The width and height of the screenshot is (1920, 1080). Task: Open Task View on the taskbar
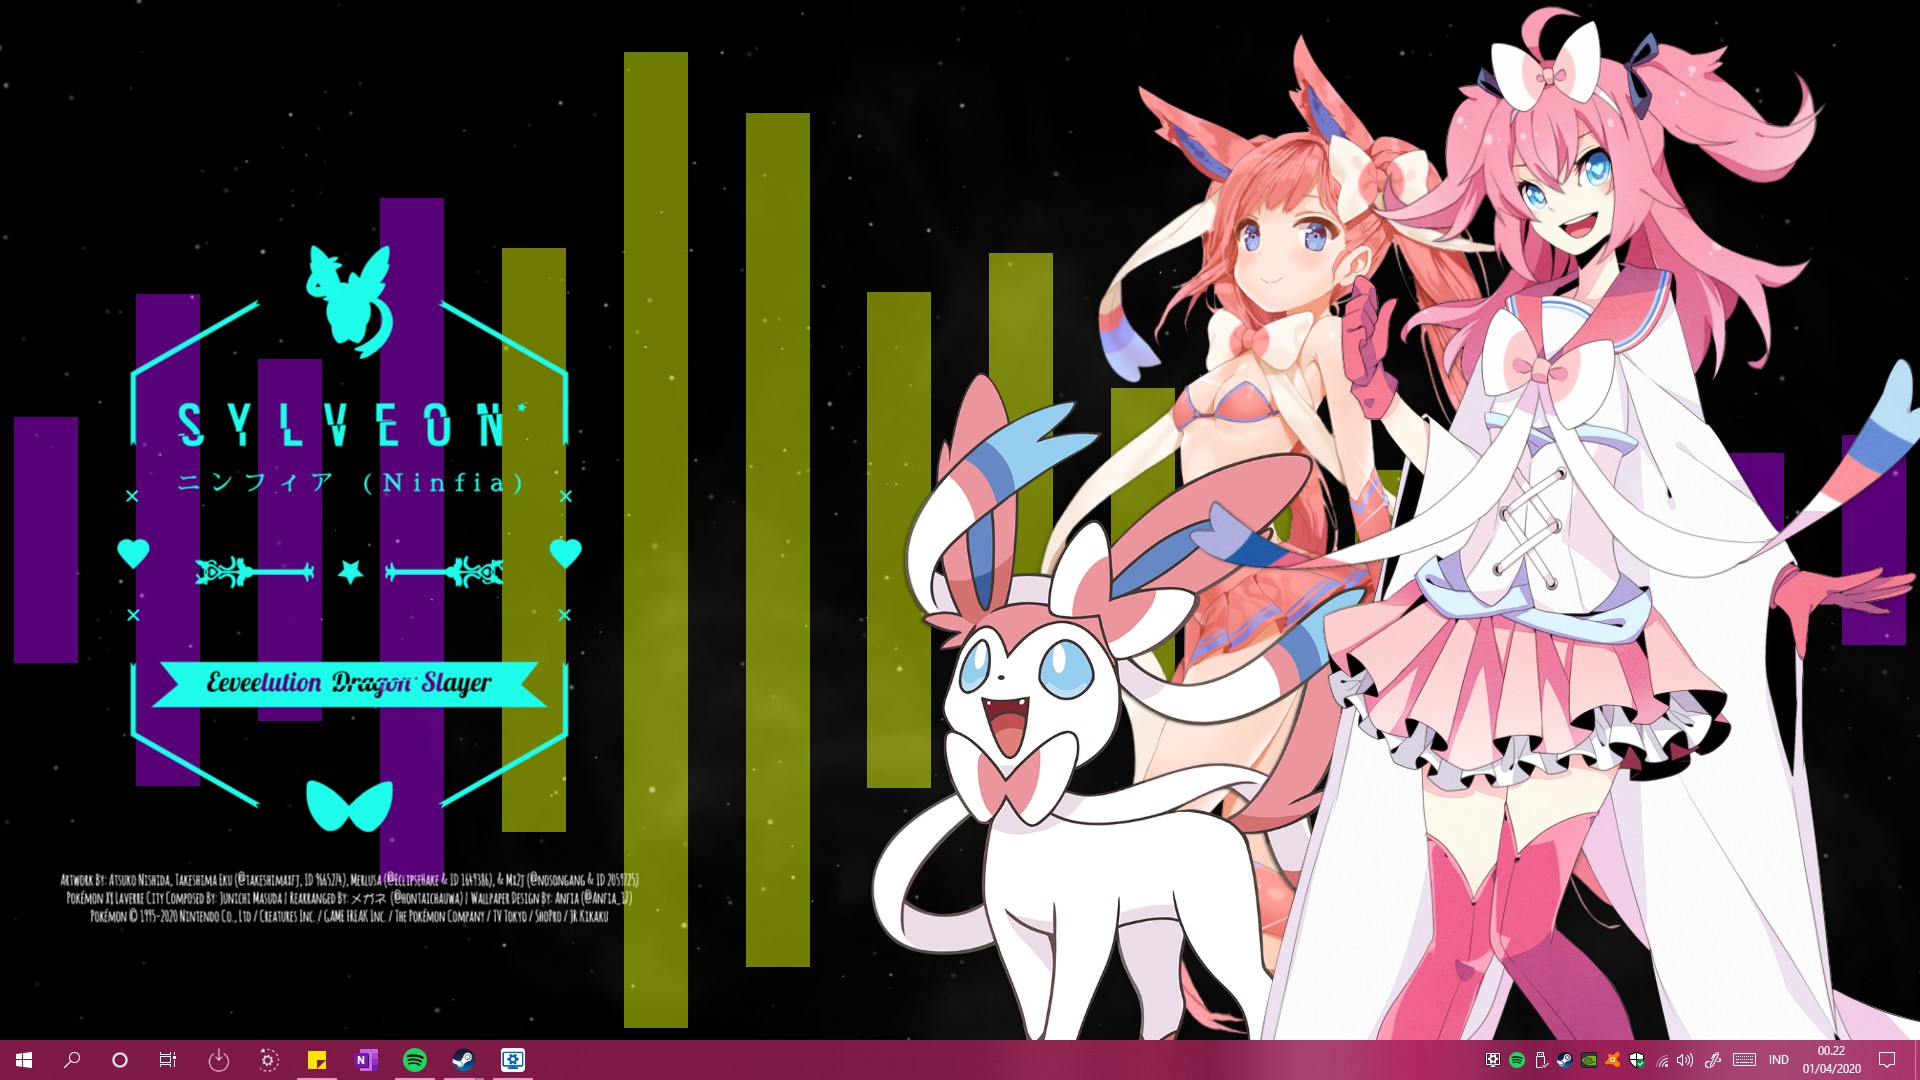pyautogui.click(x=168, y=1060)
